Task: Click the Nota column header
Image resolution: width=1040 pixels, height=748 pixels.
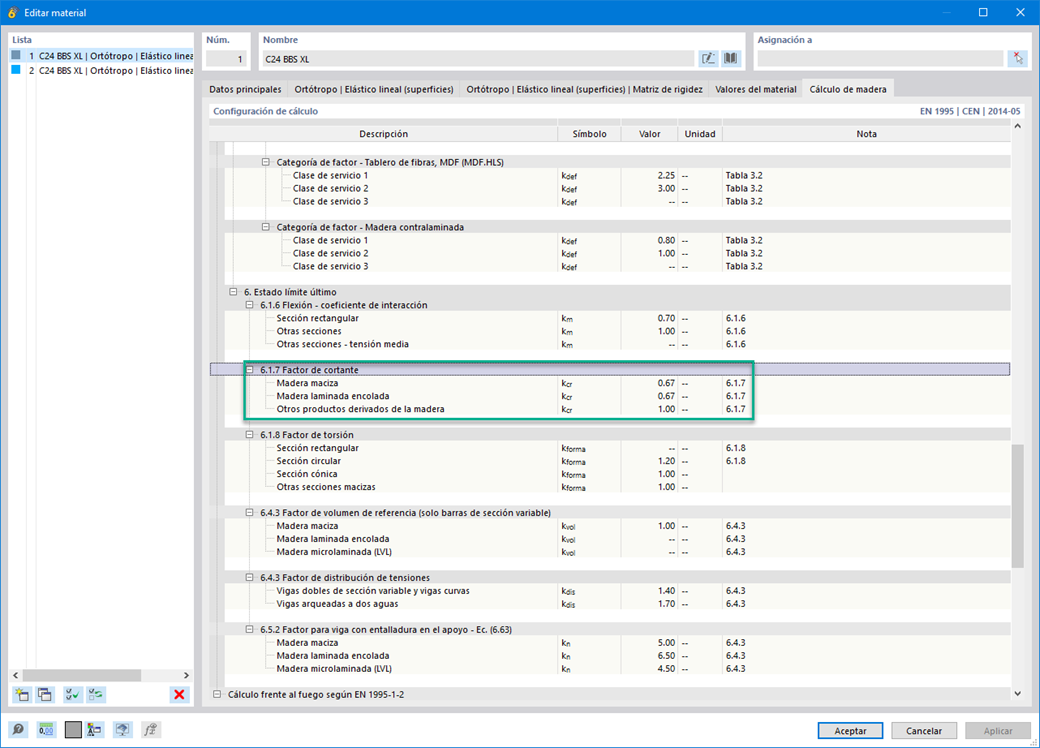Action: [x=866, y=134]
